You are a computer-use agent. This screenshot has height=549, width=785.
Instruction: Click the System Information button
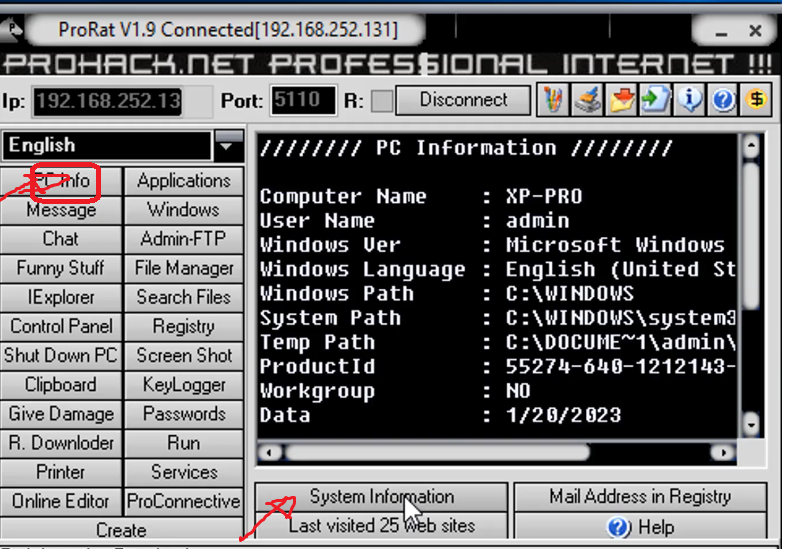pos(381,497)
